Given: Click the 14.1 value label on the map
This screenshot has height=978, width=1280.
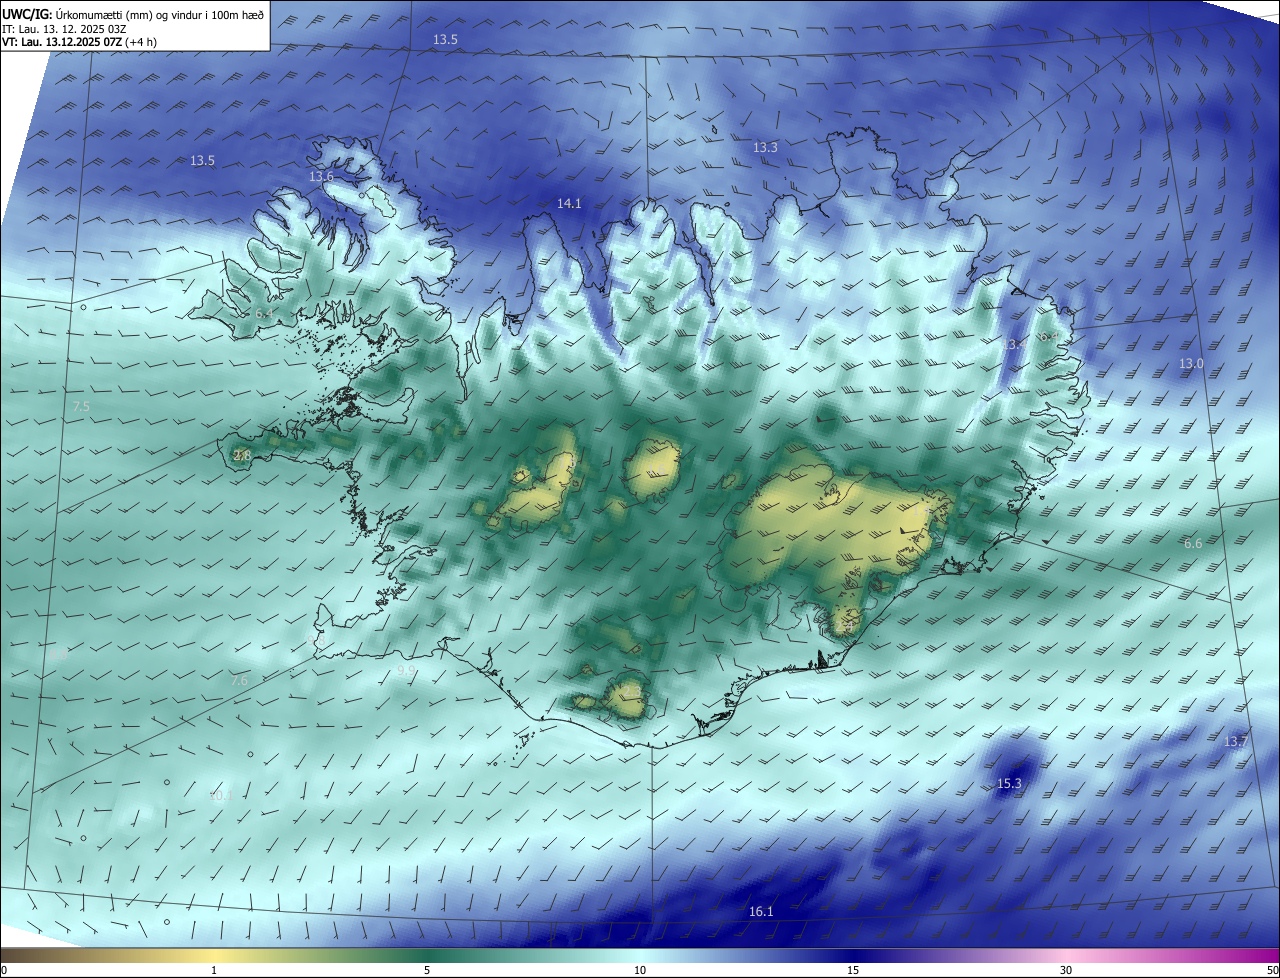Looking at the screenshot, I should 569,203.
